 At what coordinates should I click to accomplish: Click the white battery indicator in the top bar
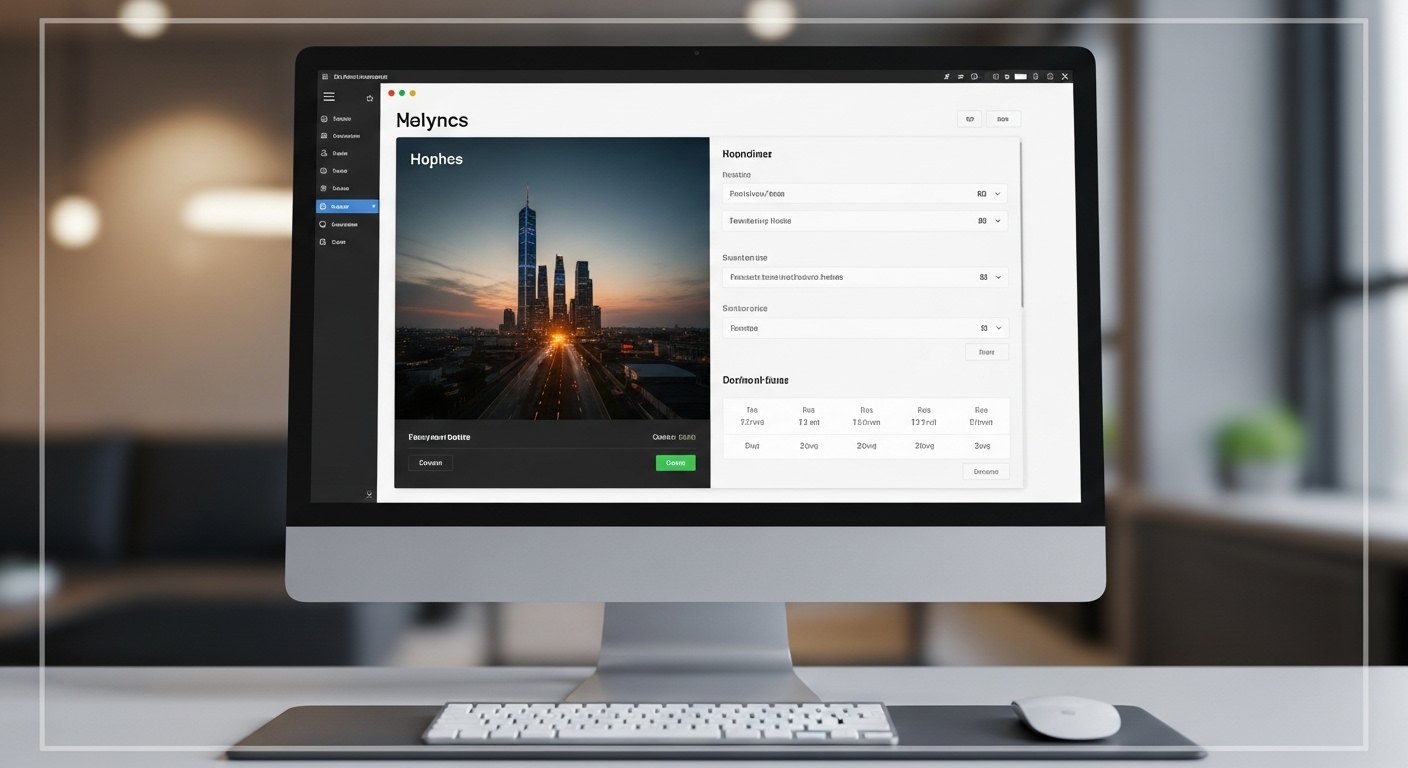tap(1021, 76)
